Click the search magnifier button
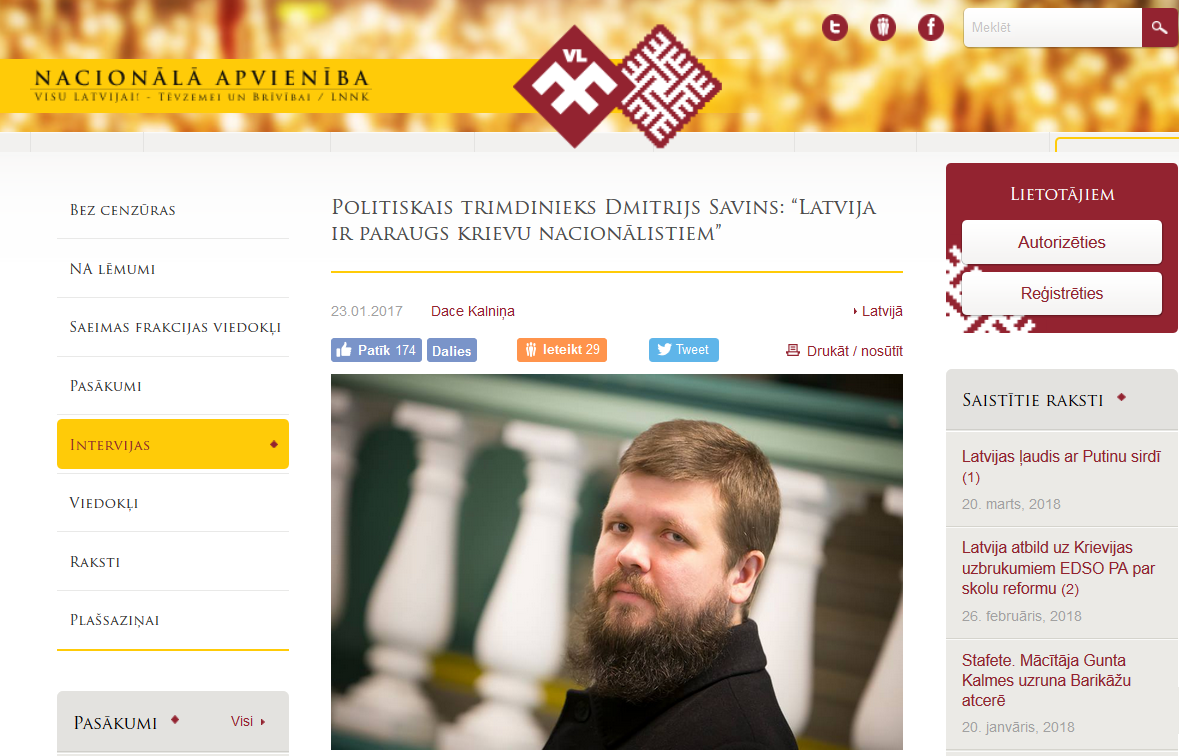 [x=1159, y=28]
